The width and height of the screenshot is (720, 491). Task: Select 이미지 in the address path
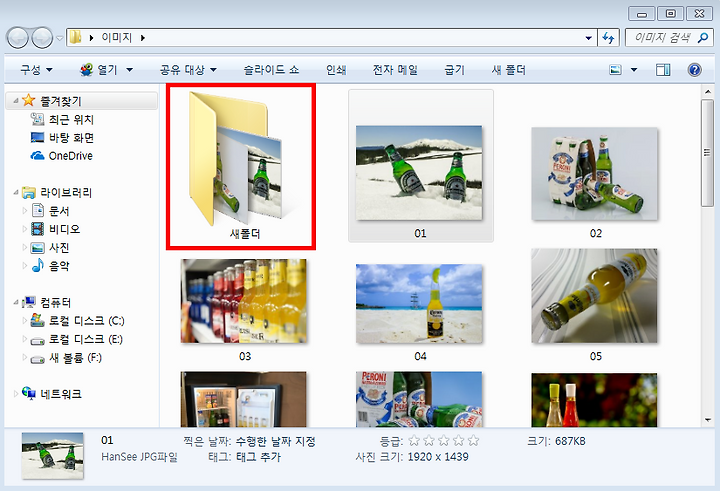tap(117, 37)
